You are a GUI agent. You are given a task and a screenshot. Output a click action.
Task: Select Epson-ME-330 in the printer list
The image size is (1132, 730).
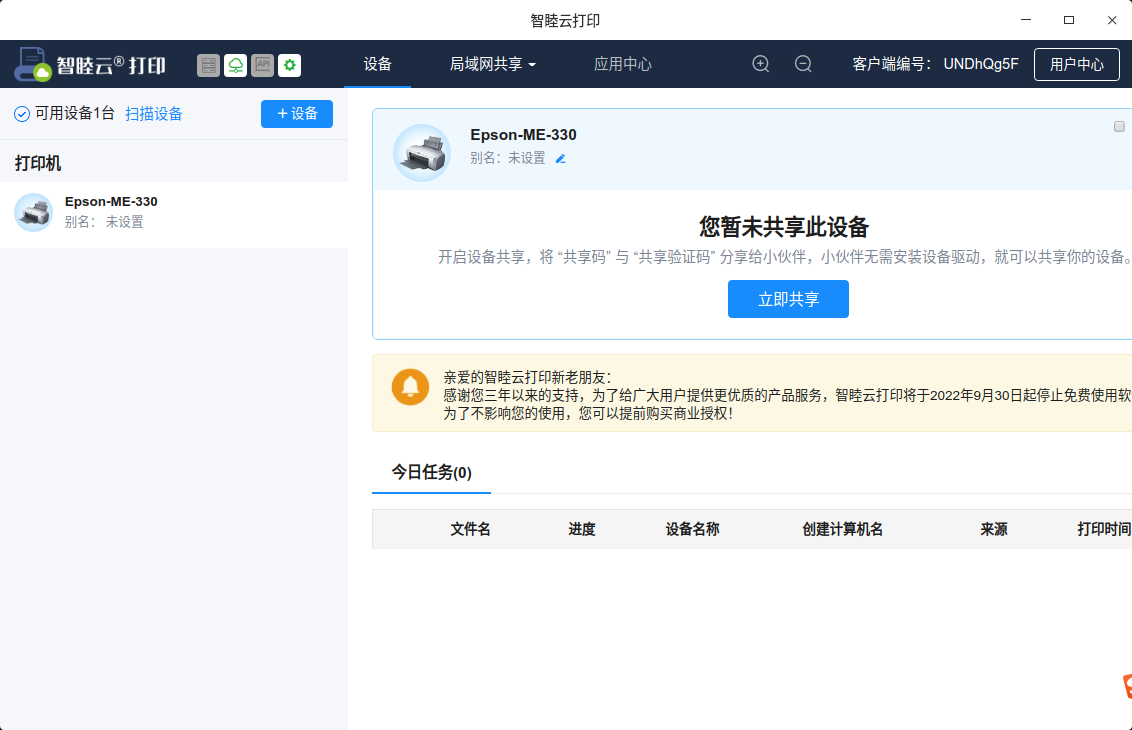coord(110,212)
